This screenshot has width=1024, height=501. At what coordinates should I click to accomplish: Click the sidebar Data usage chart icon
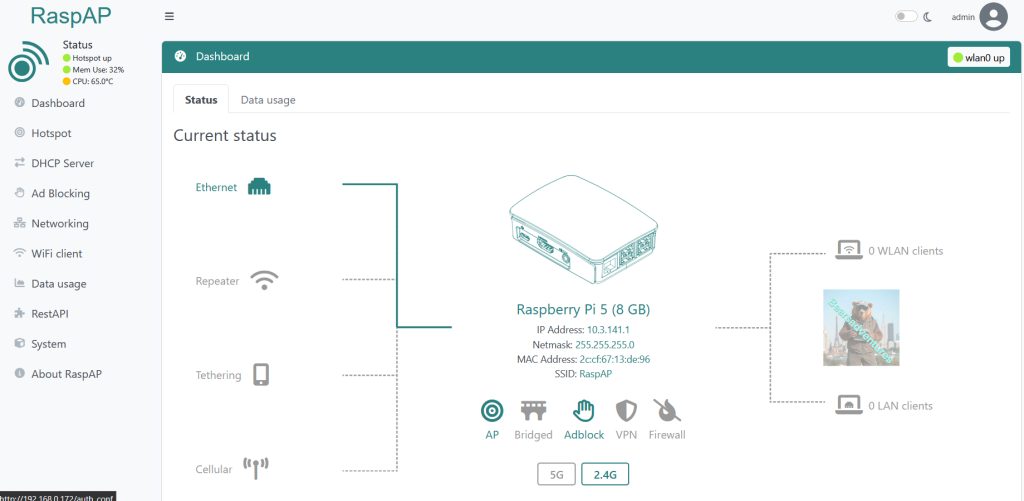click(19, 283)
